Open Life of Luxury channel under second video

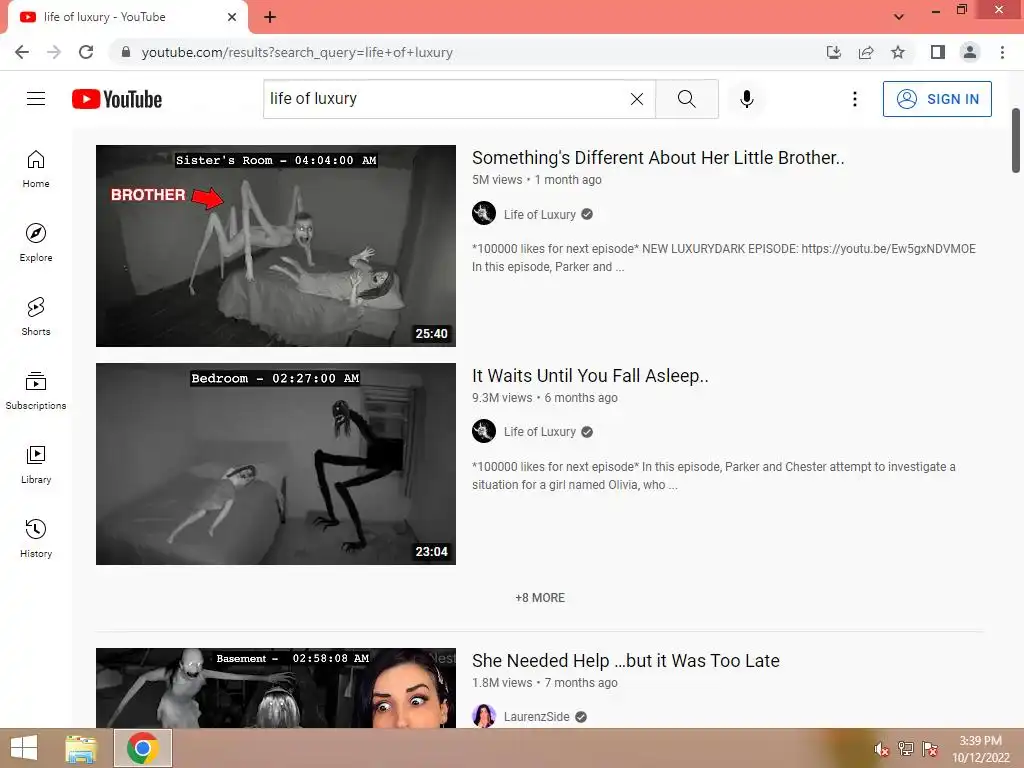point(539,432)
